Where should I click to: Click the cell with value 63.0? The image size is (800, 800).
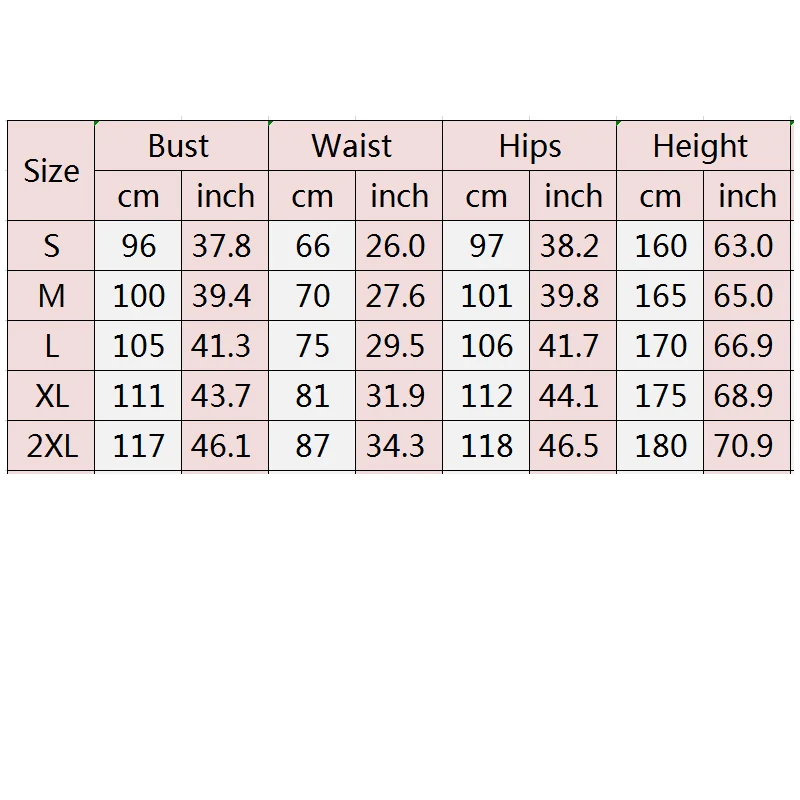tap(744, 246)
